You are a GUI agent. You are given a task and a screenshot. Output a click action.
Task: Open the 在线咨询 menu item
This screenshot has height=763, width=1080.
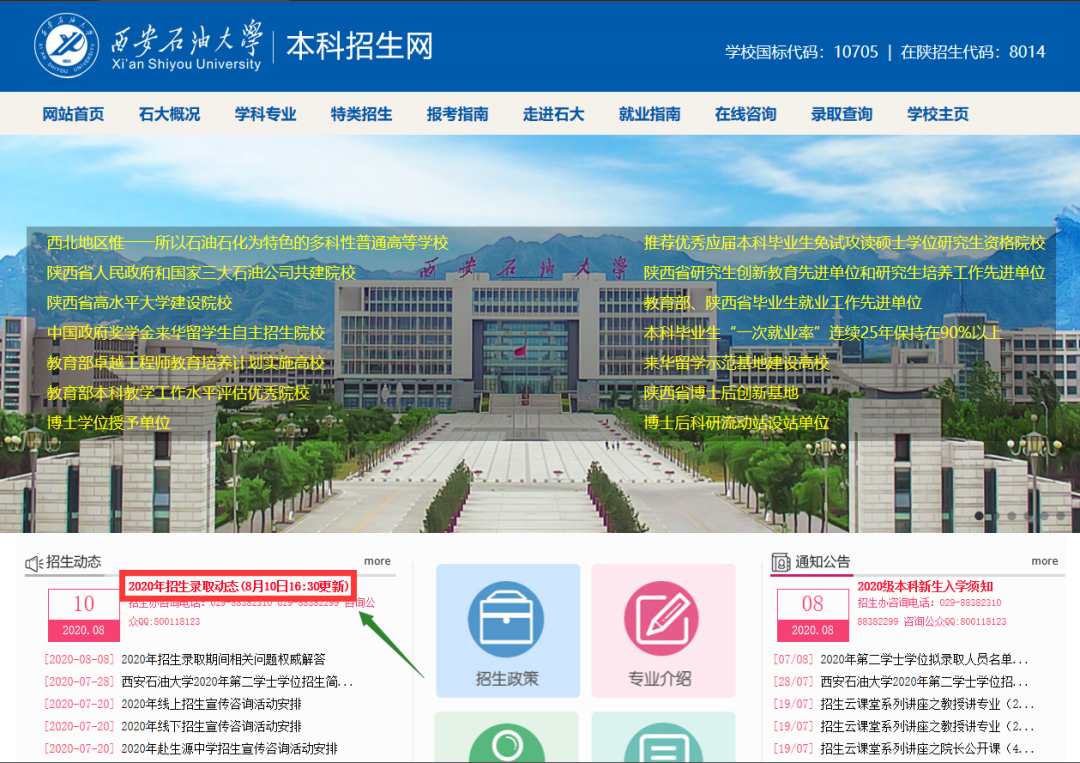(746, 114)
